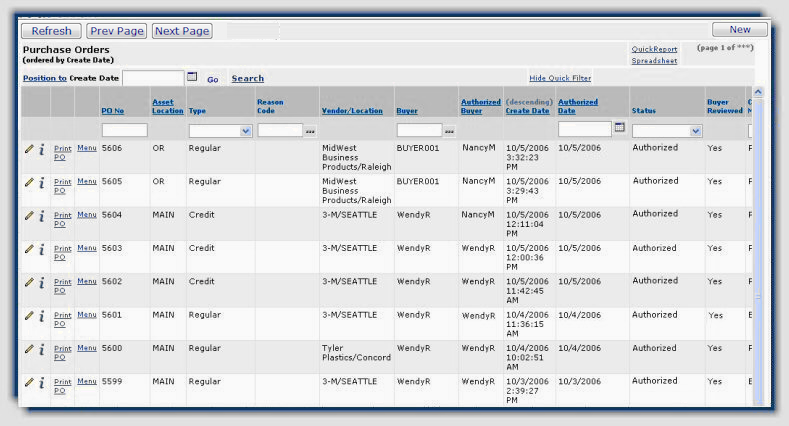Open the Menu link for PO 5604

click(87, 215)
